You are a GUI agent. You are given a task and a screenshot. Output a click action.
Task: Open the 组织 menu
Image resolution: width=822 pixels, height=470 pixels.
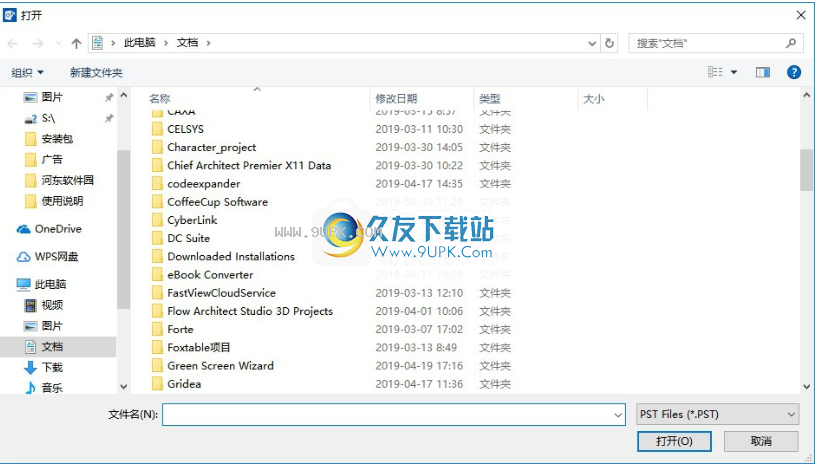click(28, 73)
